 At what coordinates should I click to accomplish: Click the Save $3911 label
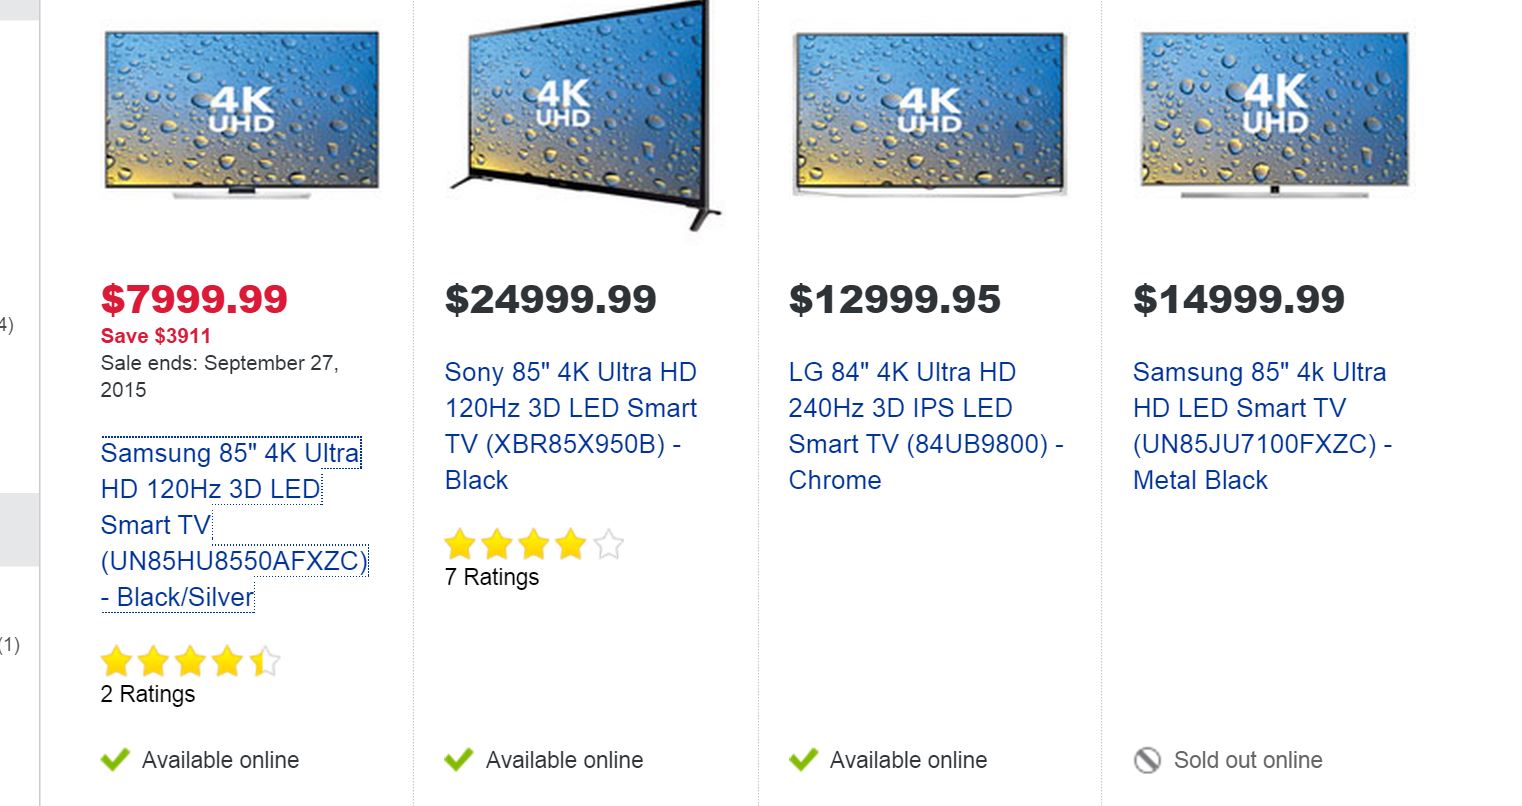click(156, 336)
